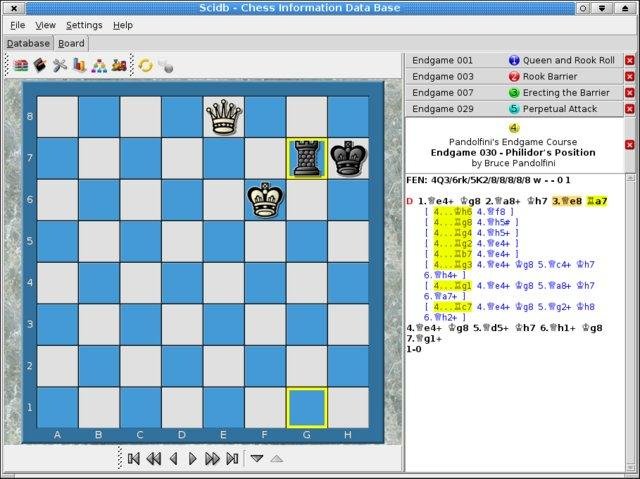Step forward one move

[x=192, y=458]
